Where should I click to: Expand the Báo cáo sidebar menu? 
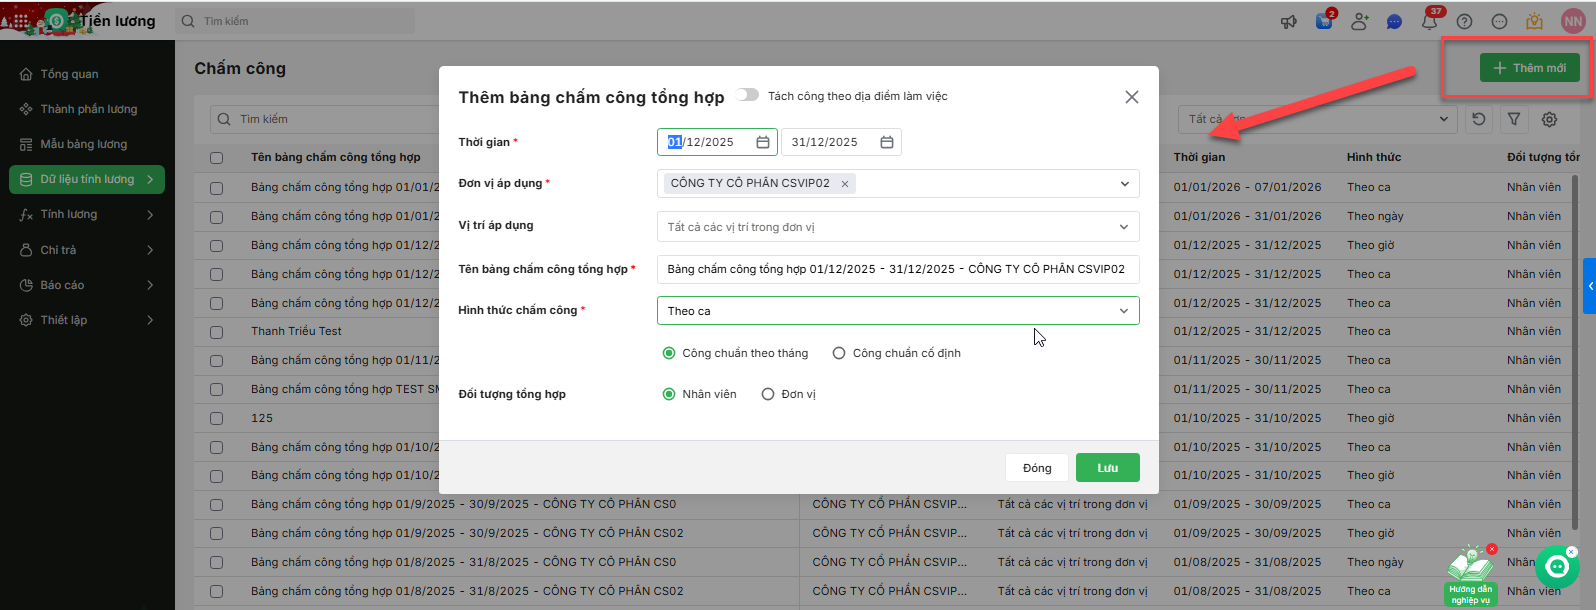click(x=88, y=285)
